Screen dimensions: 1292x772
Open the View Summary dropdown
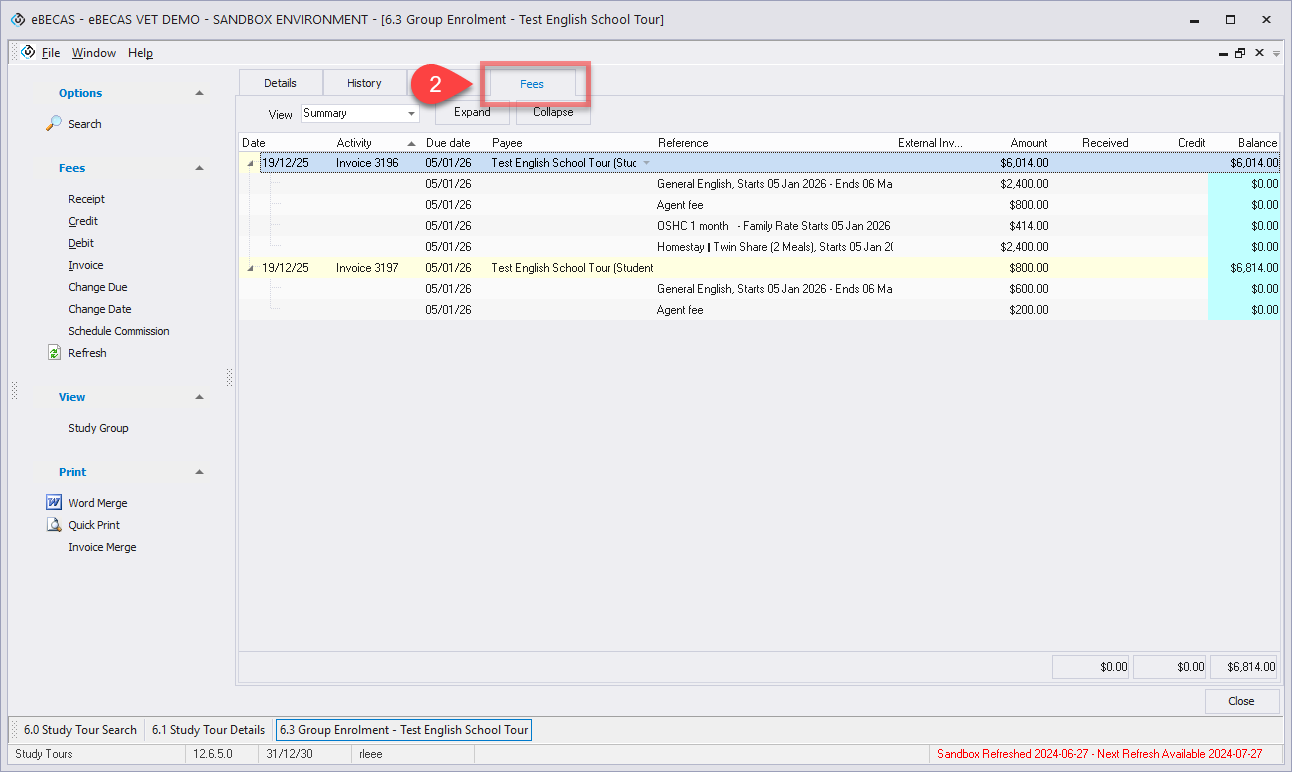411,114
